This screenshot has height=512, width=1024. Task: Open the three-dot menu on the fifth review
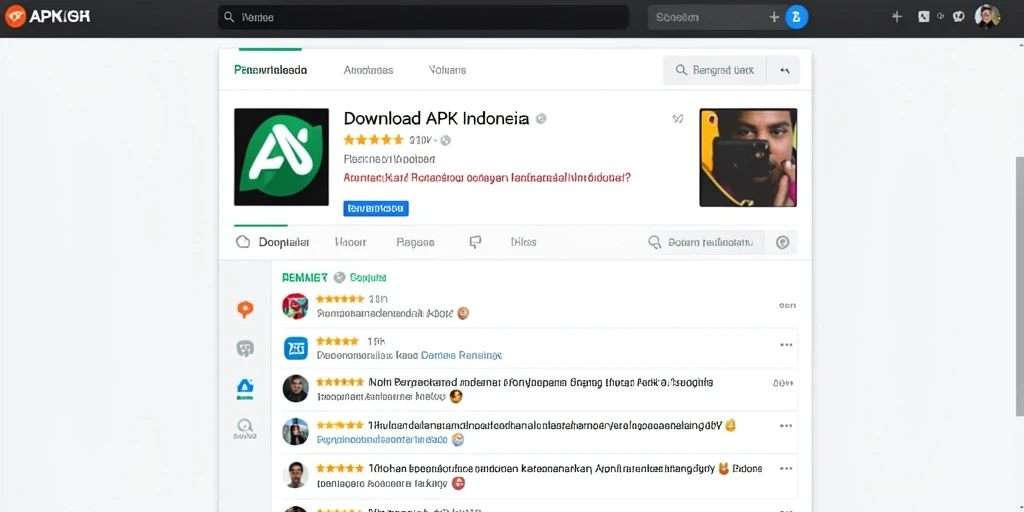(786, 468)
